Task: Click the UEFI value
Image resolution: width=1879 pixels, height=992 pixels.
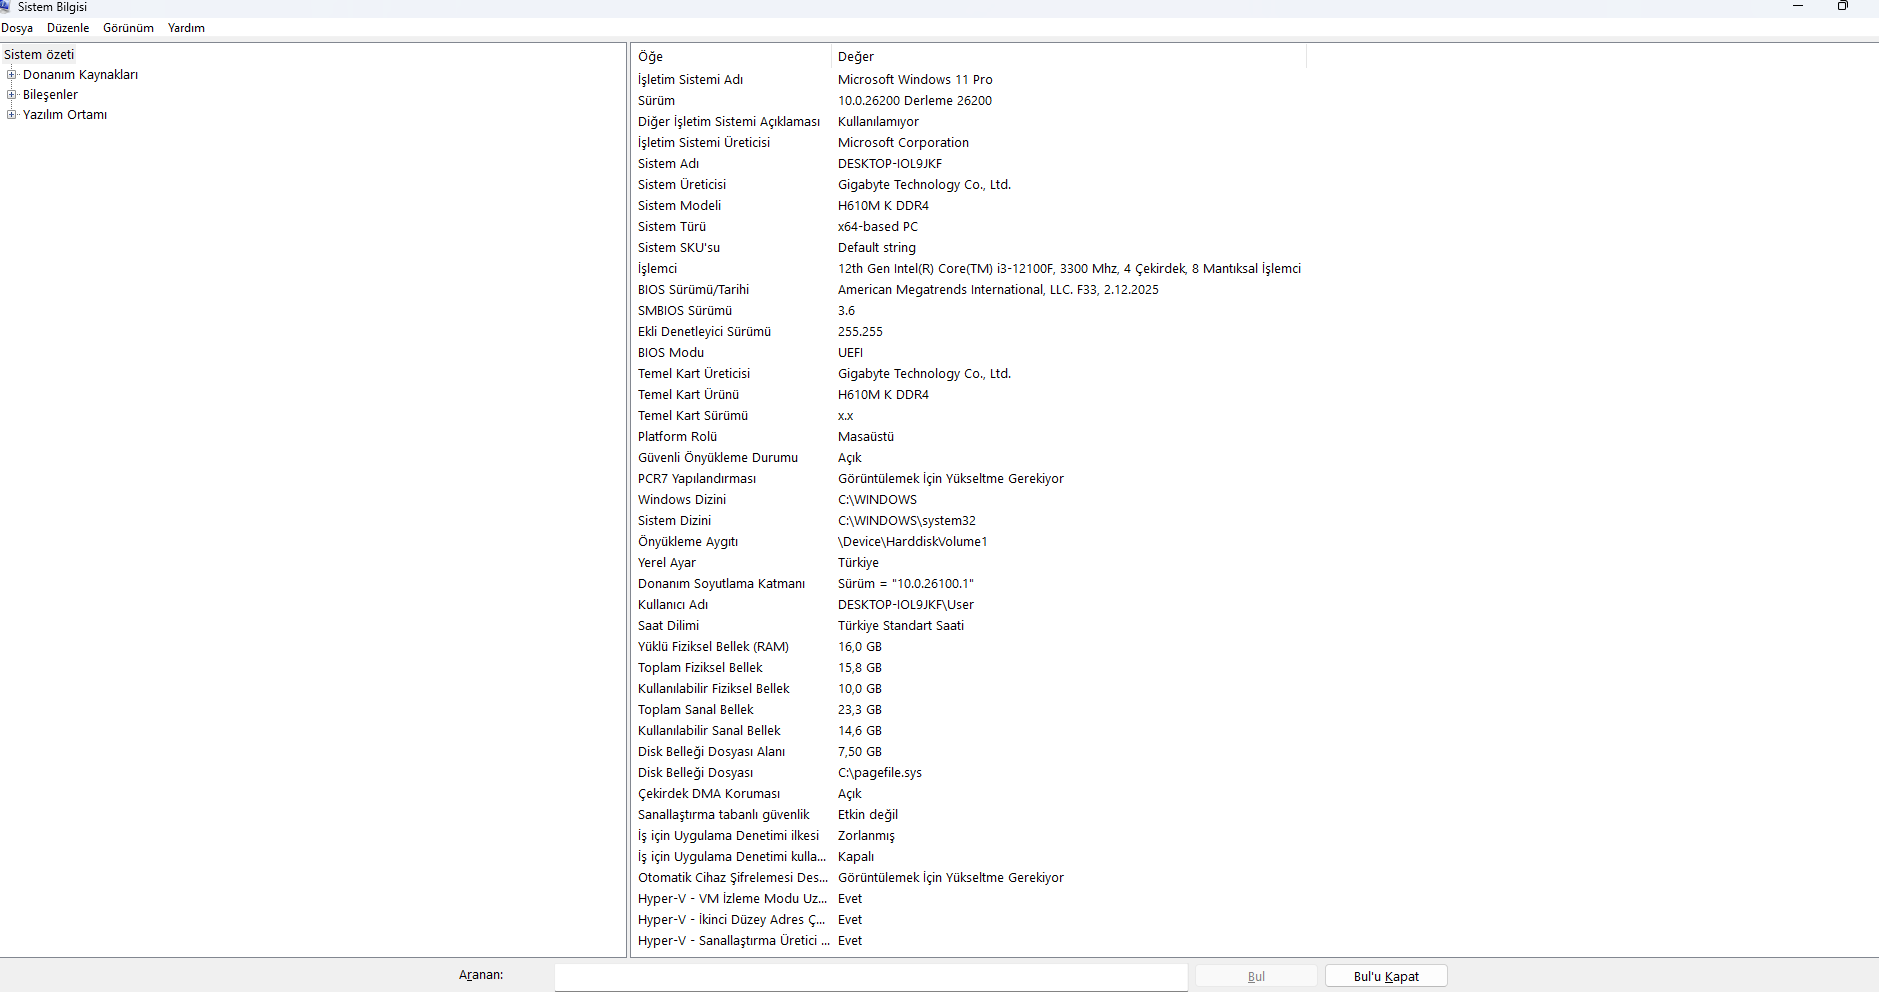Action: tap(850, 353)
